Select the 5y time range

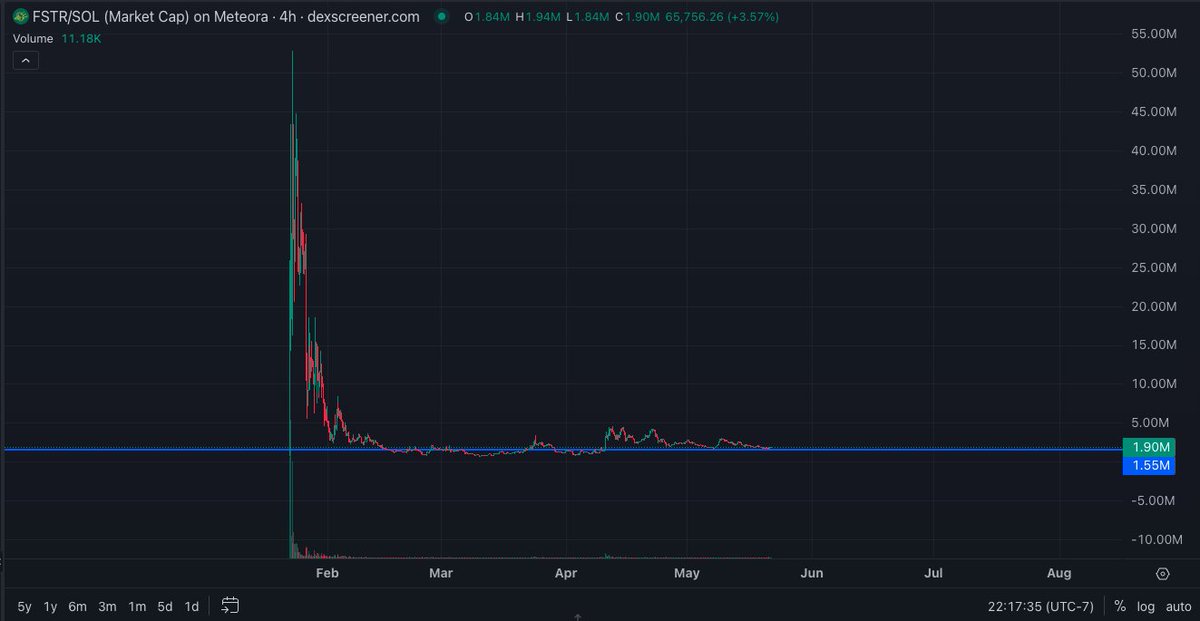coord(22,605)
